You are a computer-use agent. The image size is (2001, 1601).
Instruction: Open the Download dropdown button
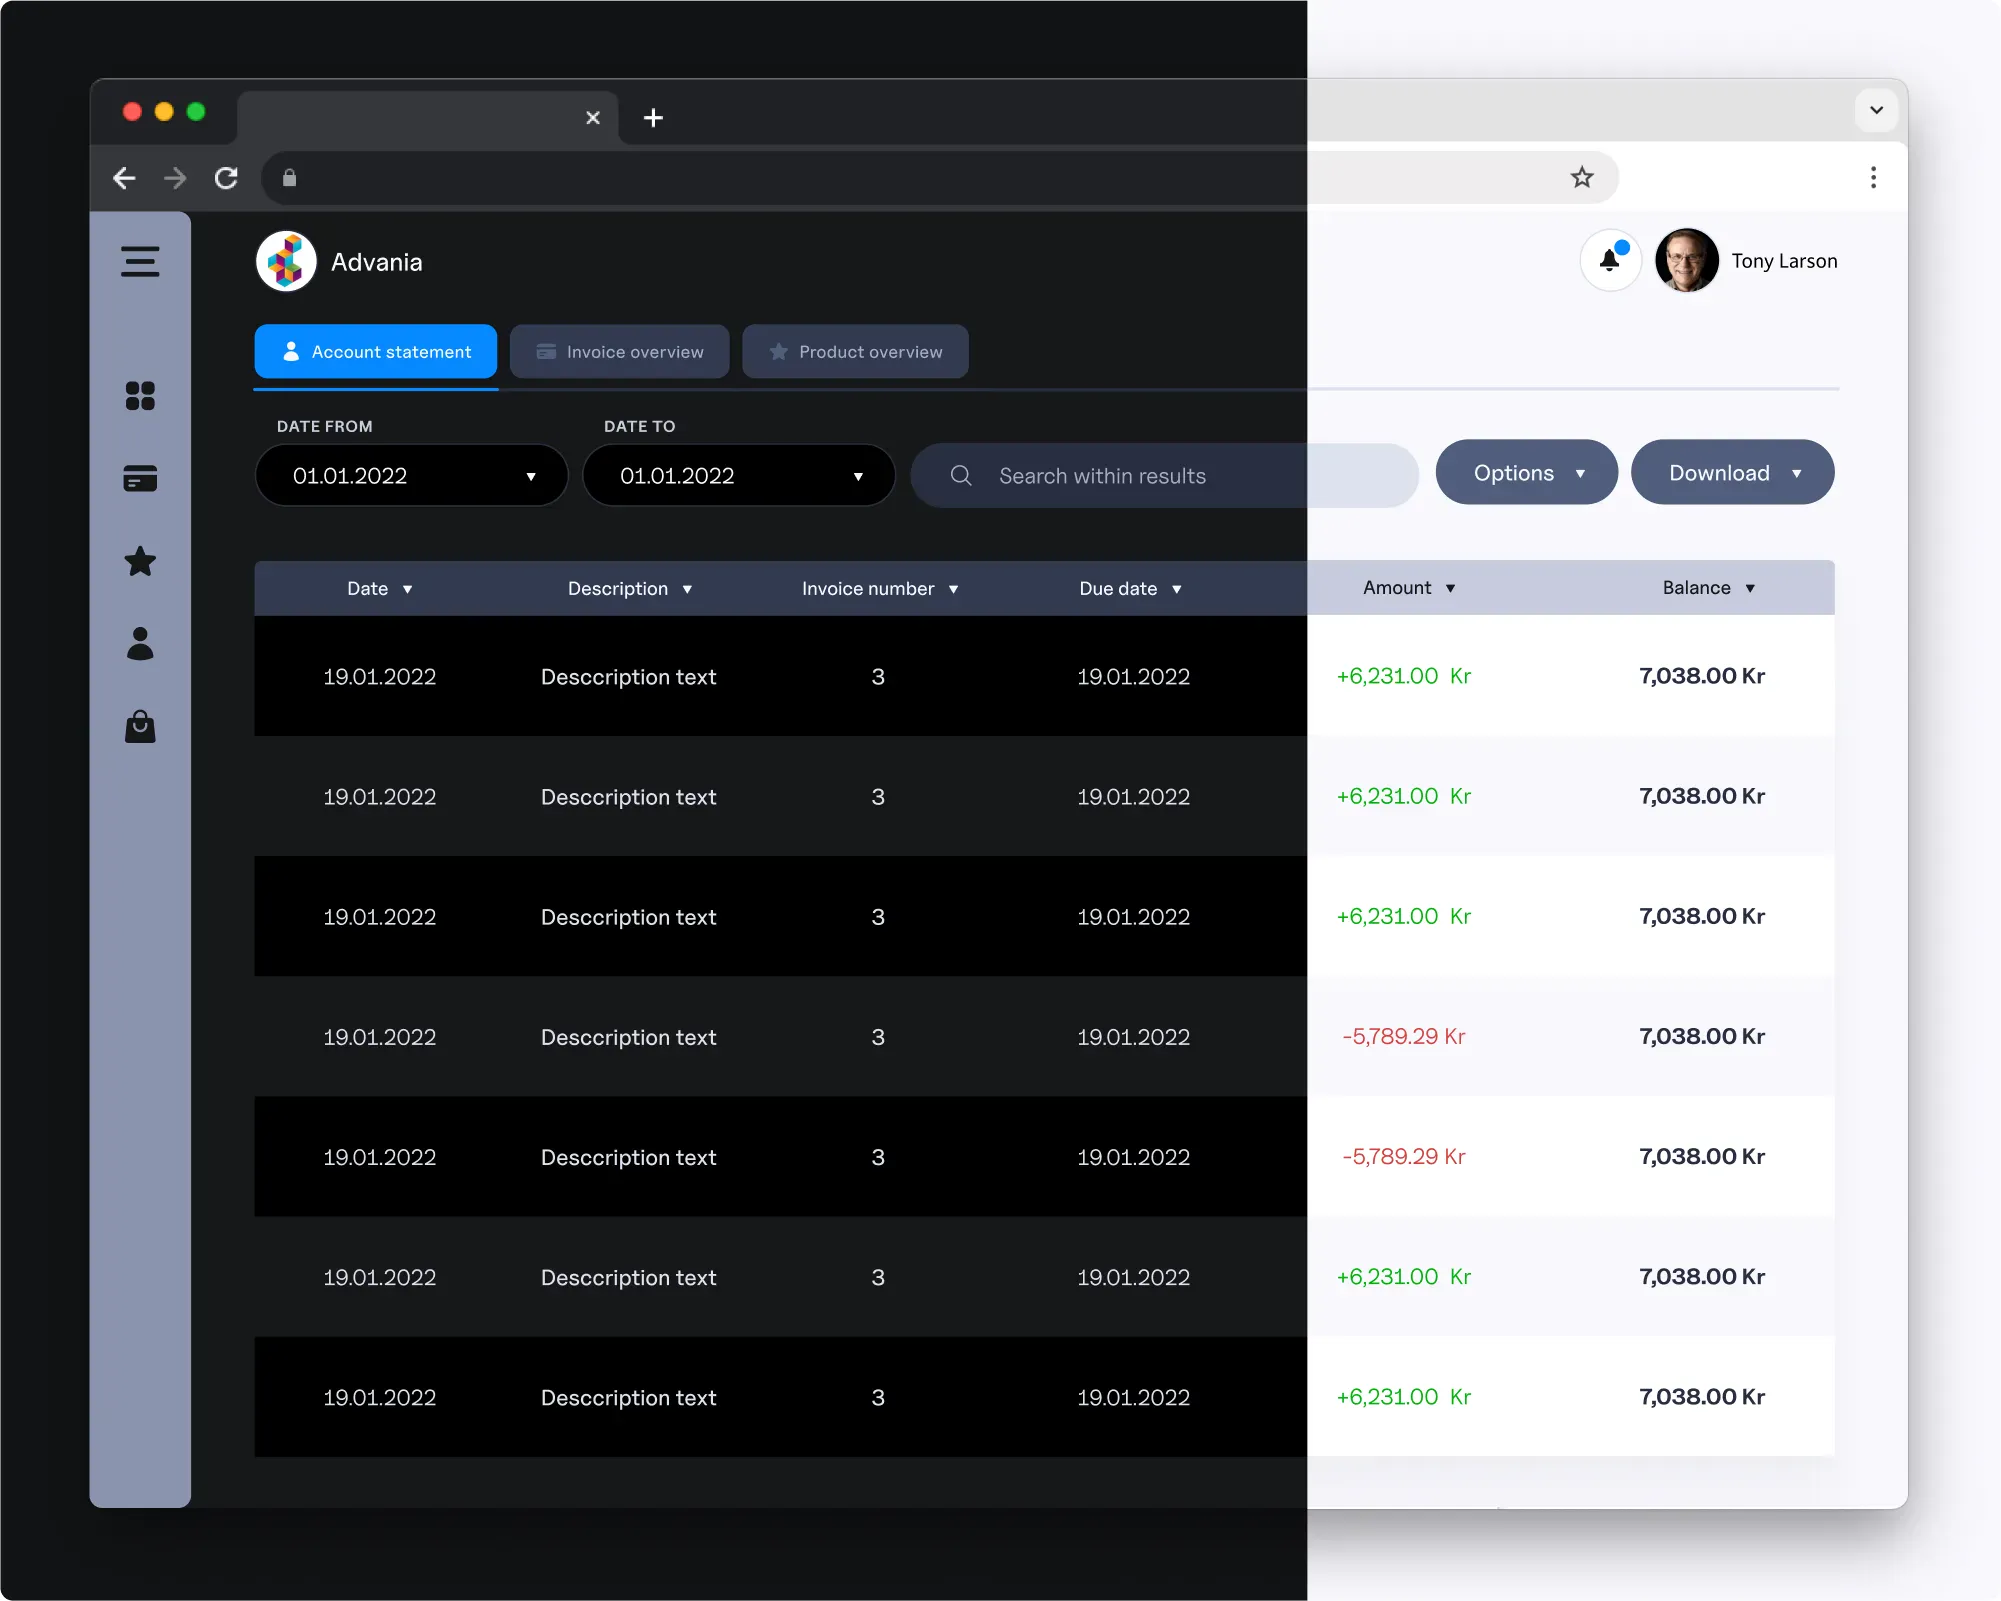[x=1732, y=473]
